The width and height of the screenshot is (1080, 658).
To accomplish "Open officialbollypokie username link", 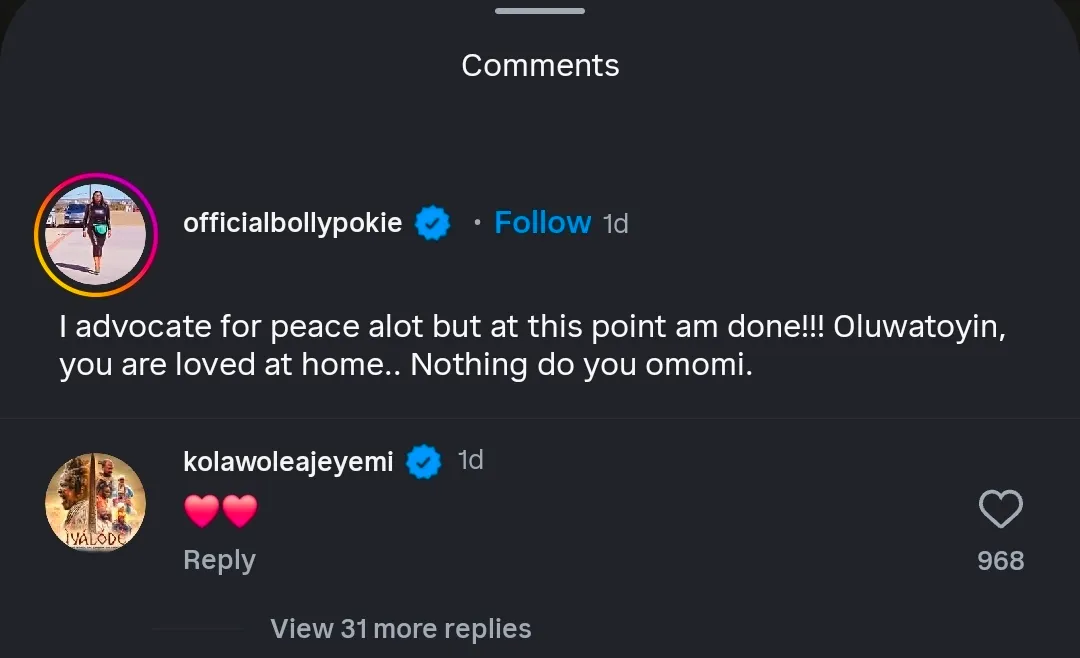I will click(292, 223).
